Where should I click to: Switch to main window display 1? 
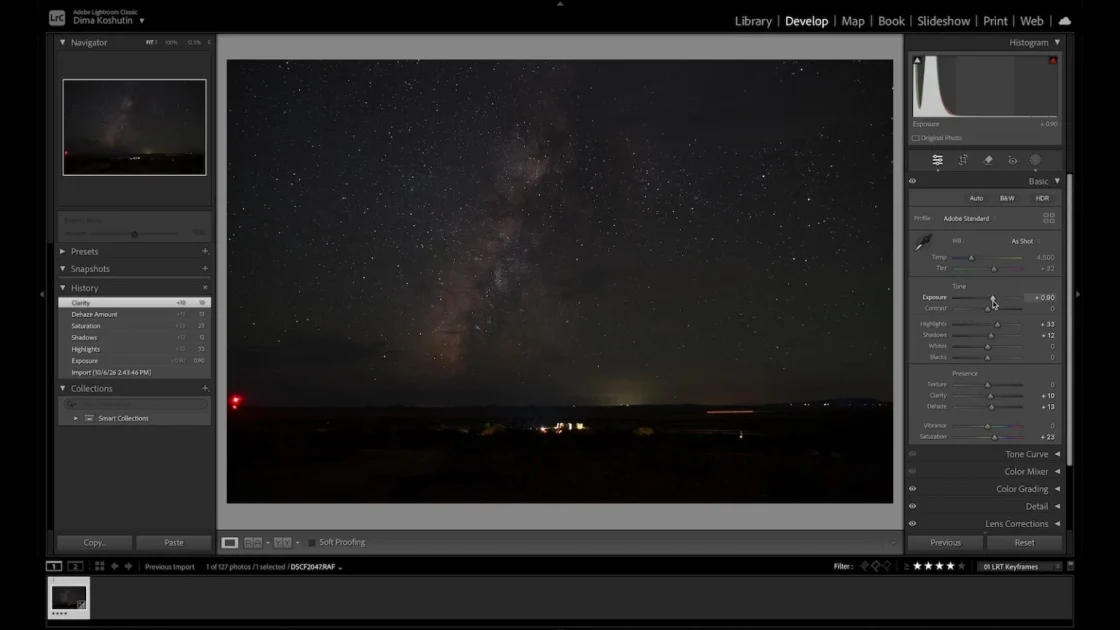[54, 566]
